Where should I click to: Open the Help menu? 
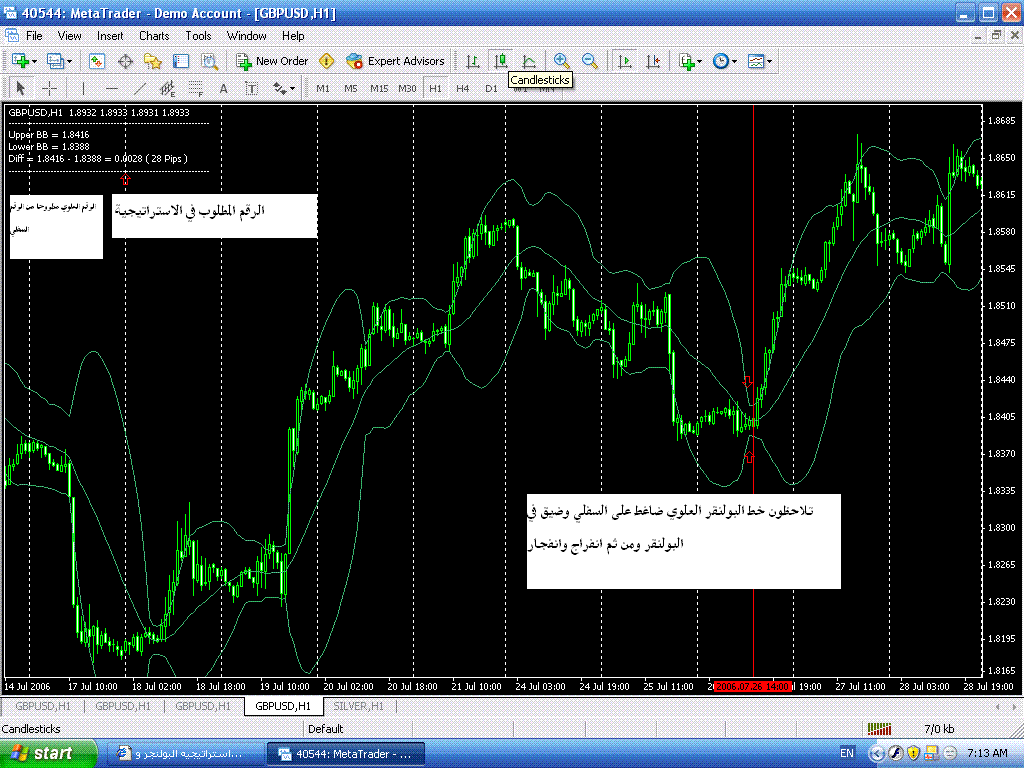[293, 36]
